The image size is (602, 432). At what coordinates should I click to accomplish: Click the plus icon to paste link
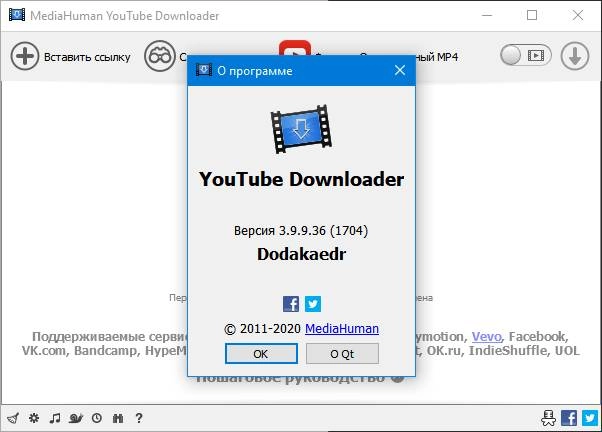pyautogui.click(x=25, y=56)
